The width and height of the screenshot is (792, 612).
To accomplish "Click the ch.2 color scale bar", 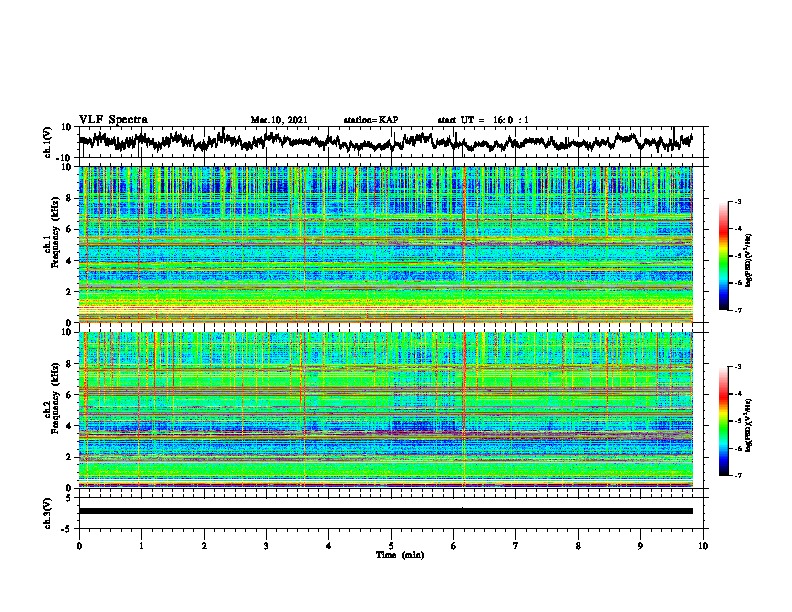I will click(x=723, y=421).
